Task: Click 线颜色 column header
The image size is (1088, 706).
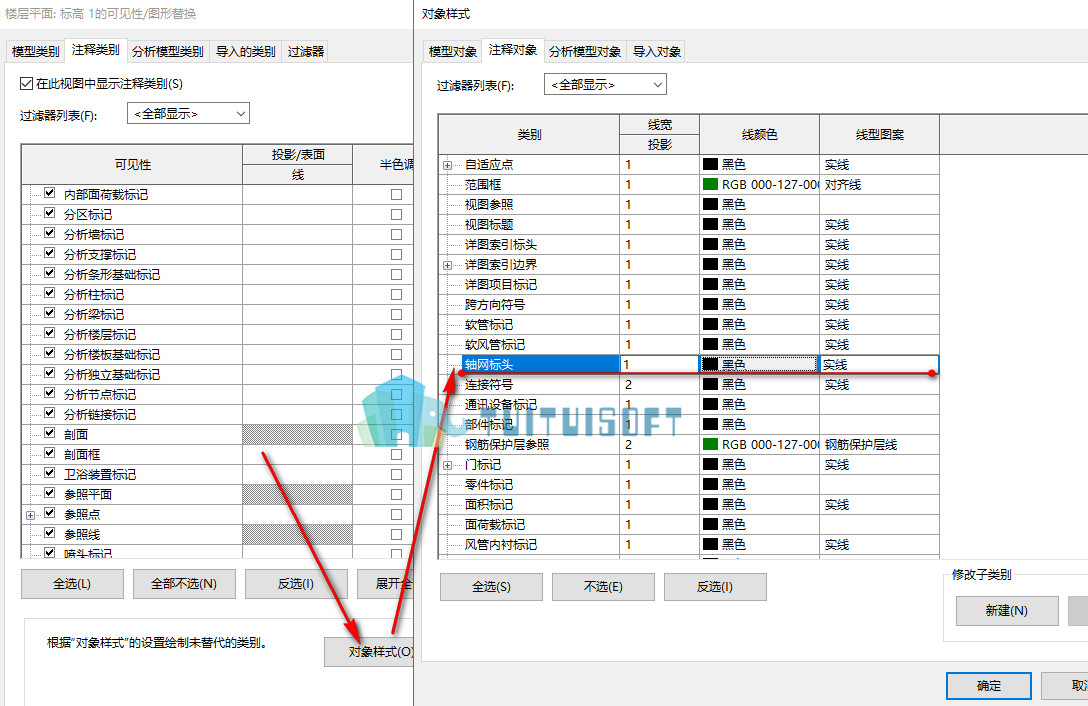Action: click(x=760, y=135)
